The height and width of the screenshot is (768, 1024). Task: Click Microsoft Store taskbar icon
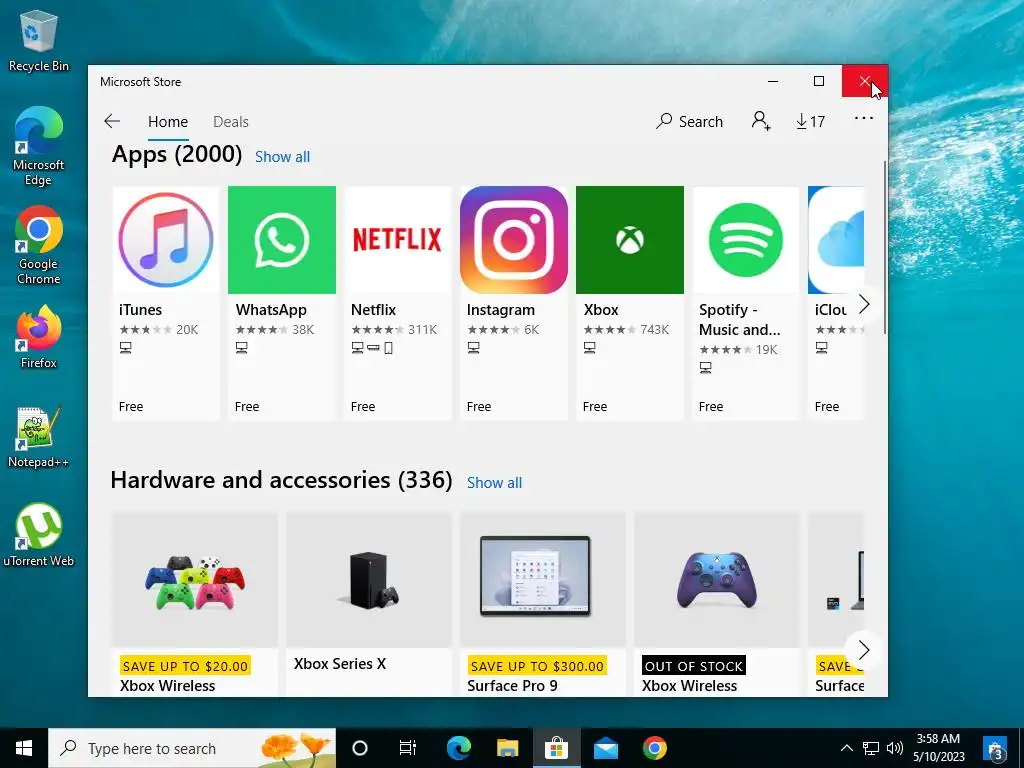coord(556,748)
